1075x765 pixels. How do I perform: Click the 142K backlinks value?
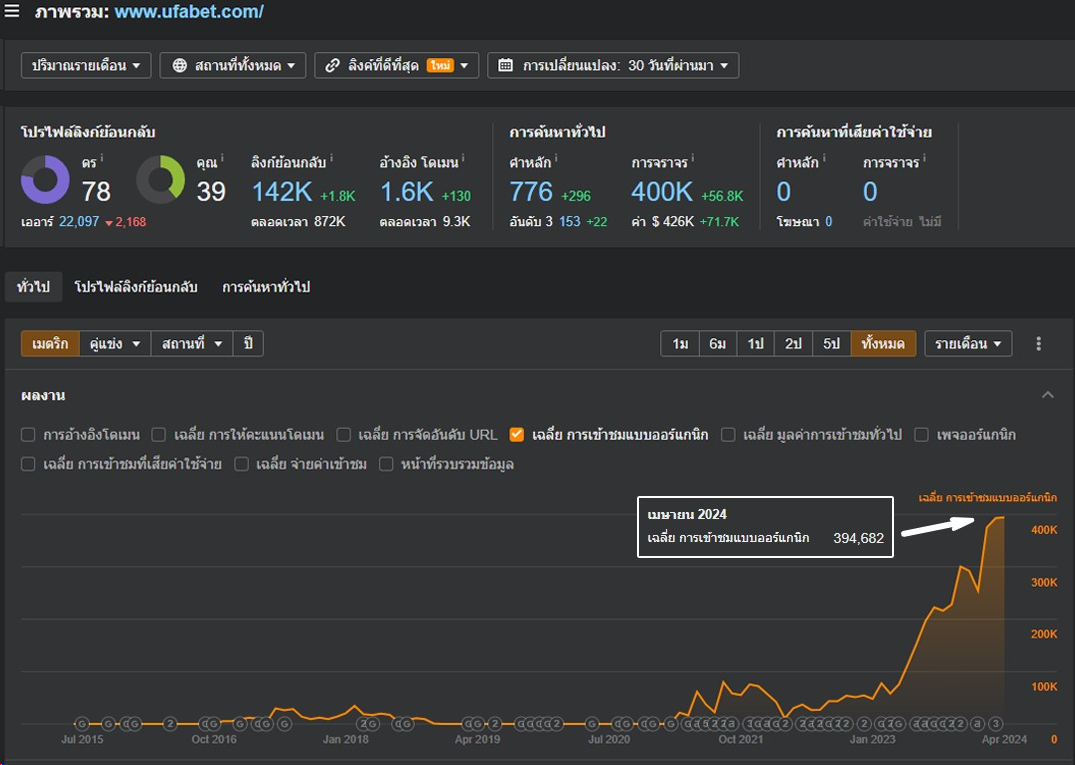coord(282,192)
